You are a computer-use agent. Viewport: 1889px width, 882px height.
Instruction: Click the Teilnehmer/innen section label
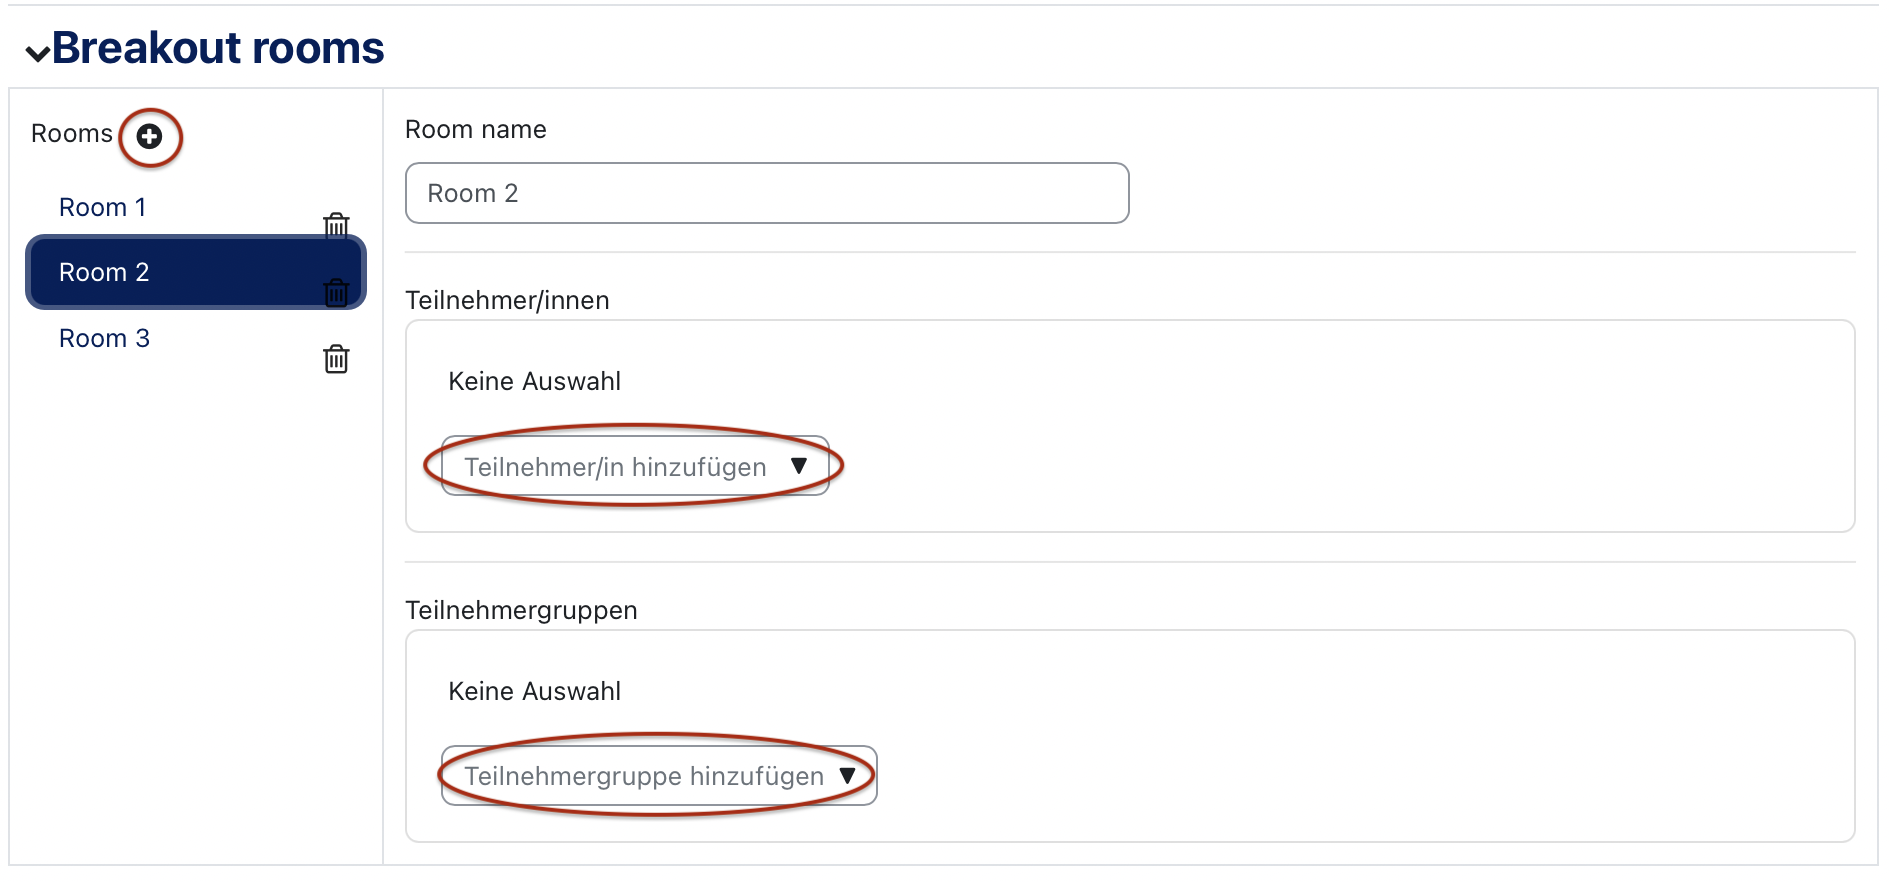(507, 301)
